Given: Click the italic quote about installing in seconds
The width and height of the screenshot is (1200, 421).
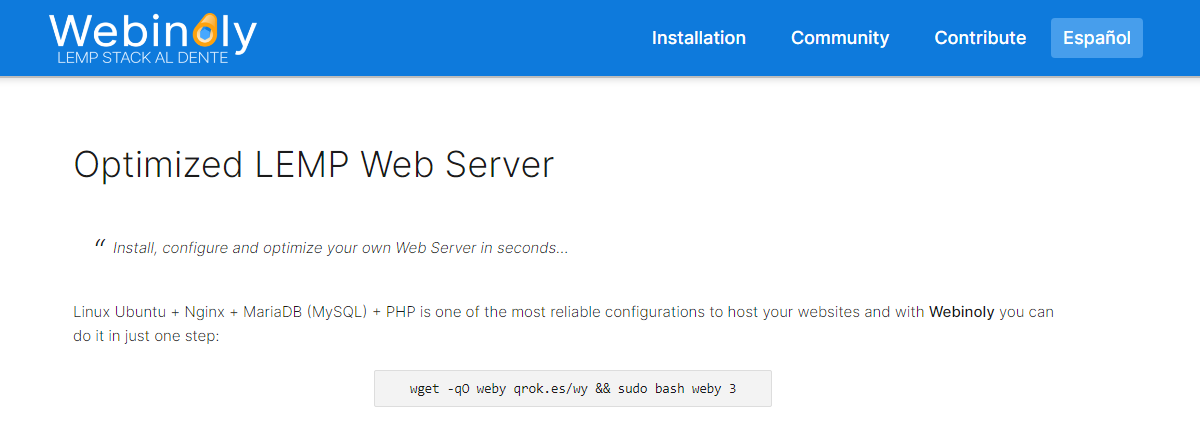Looking at the screenshot, I should [x=341, y=248].
